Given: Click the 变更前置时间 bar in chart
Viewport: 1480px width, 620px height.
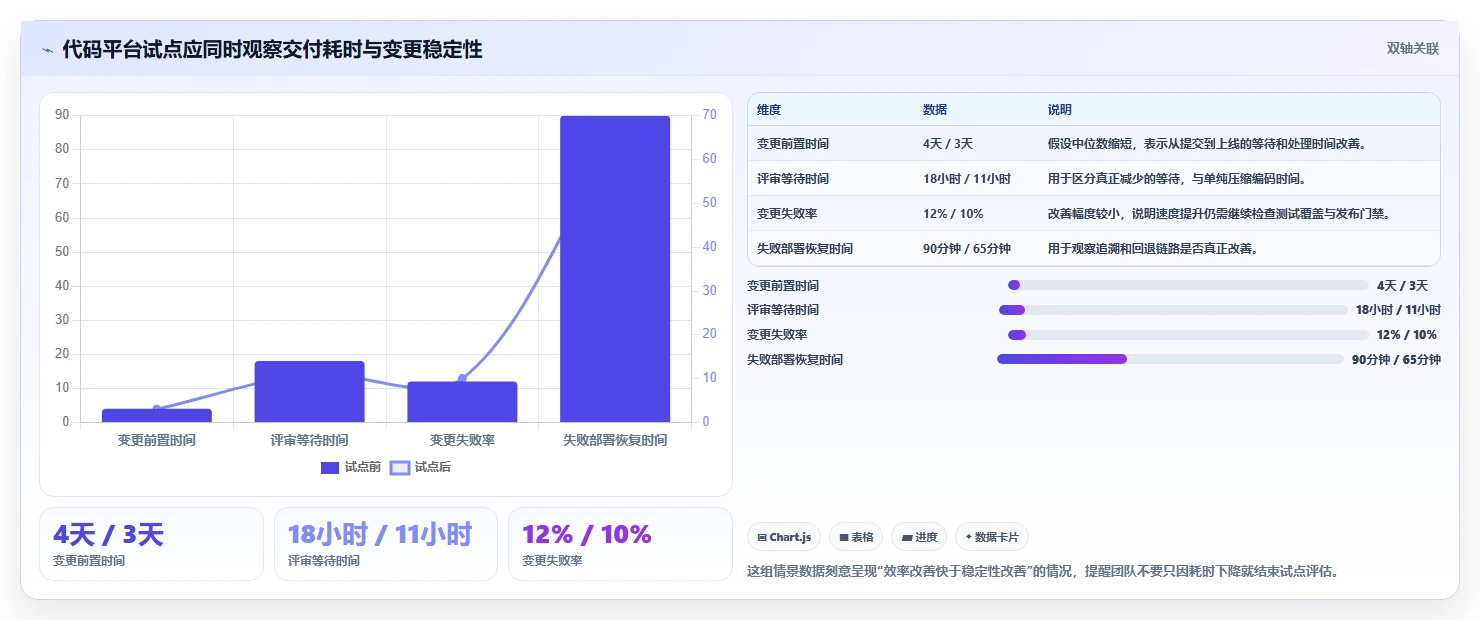Looking at the screenshot, I should (157, 415).
